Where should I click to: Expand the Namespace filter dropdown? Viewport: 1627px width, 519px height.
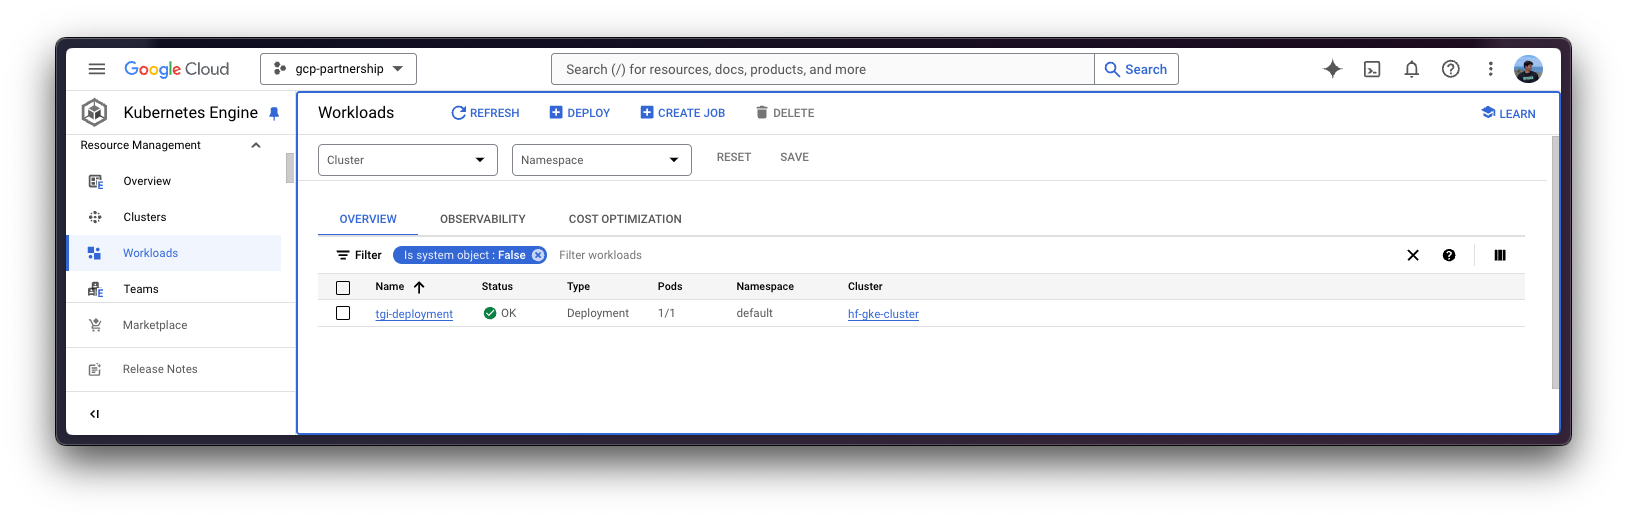tap(602, 160)
